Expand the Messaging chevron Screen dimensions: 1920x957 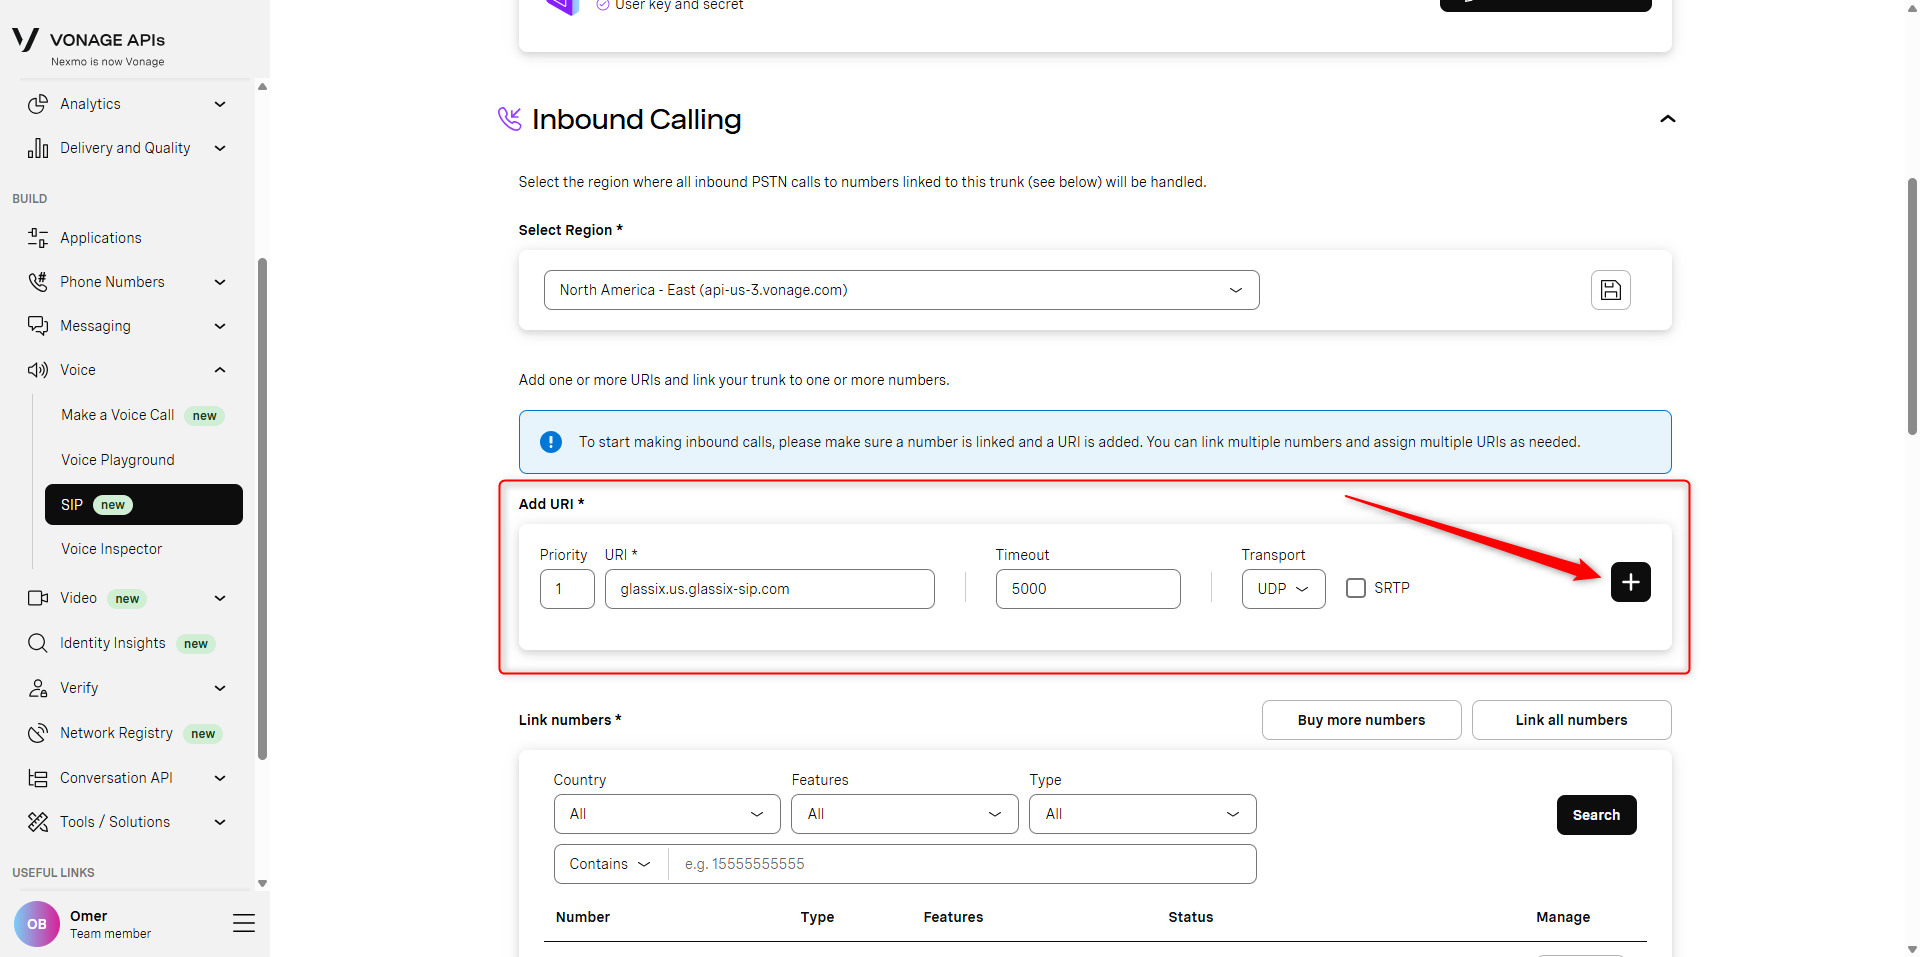coord(220,326)
